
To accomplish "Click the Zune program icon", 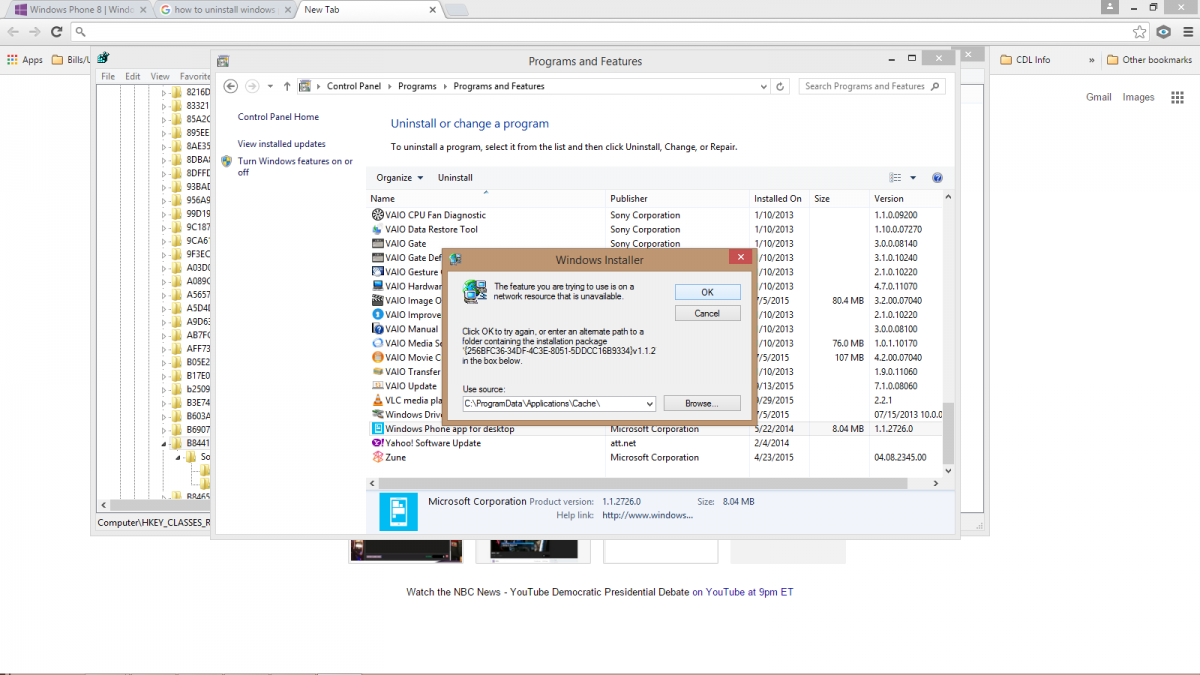I will point(377,457).
